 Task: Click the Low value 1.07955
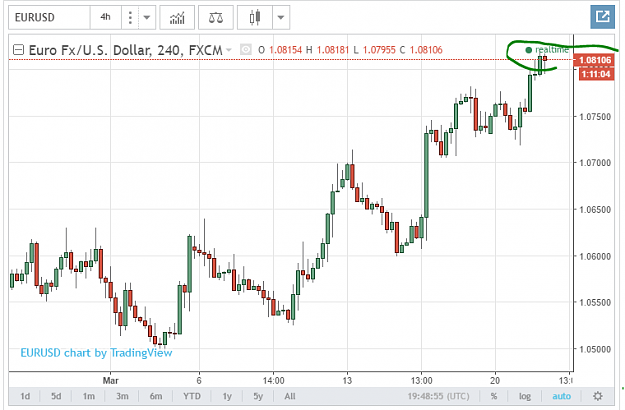pyautogui.click(x=379, y=50)
